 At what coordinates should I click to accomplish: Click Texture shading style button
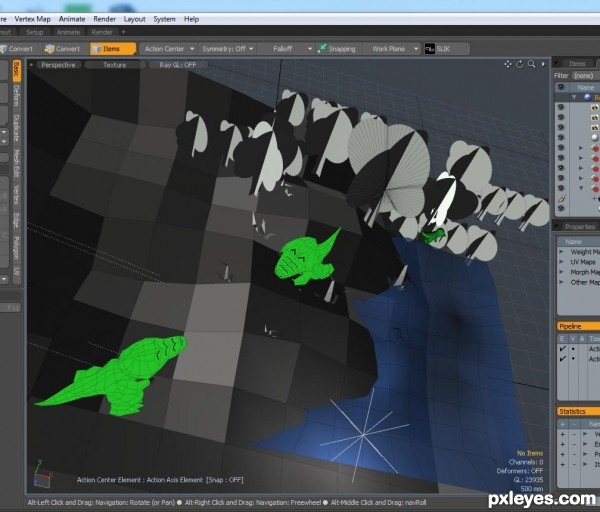(x=114, y=65)
